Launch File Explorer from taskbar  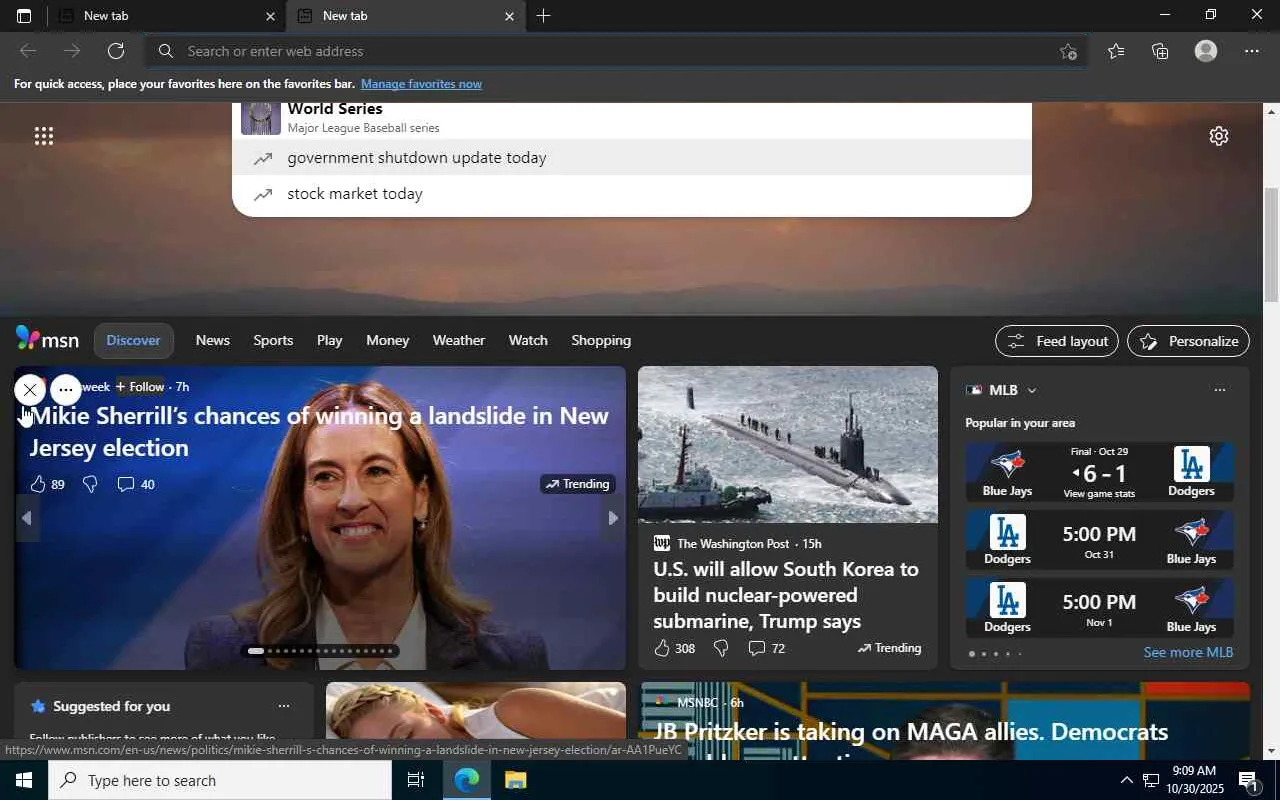(x=515, y=780)
